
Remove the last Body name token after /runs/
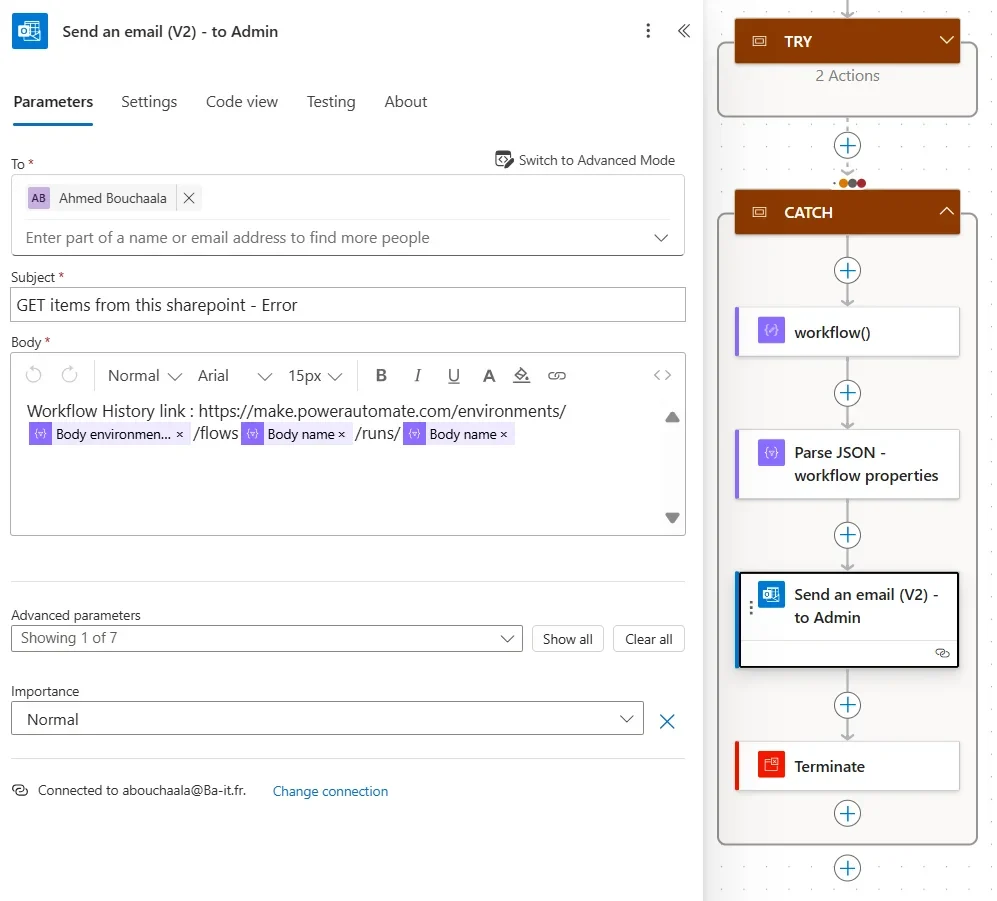pyautogui.click(x=504, y=434)
